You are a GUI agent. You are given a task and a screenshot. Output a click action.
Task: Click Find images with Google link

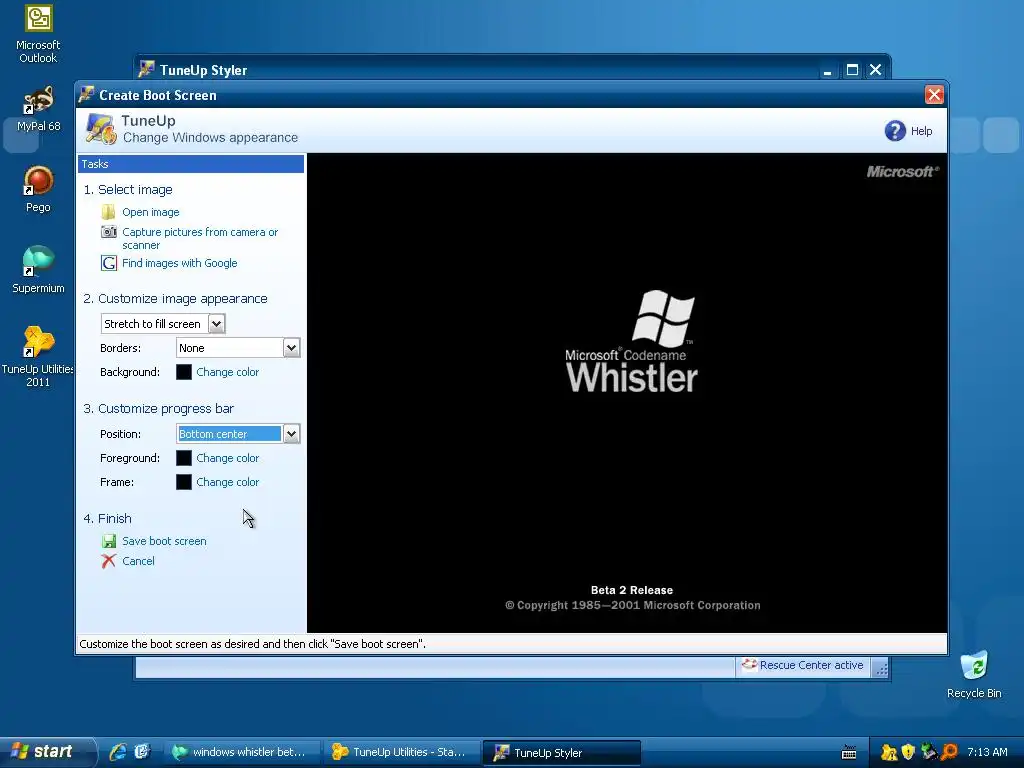(x=180, y=263)
